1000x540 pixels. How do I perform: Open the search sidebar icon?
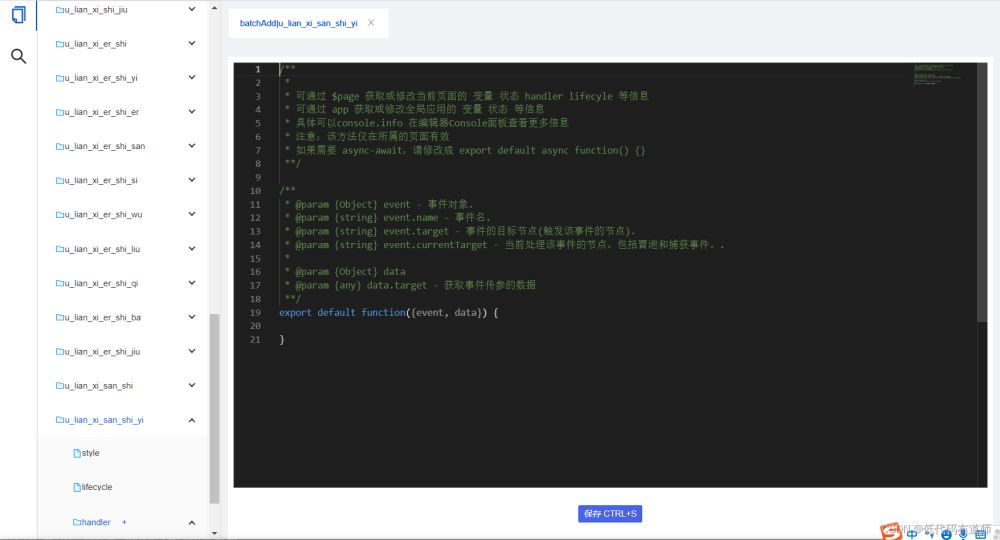18,56
